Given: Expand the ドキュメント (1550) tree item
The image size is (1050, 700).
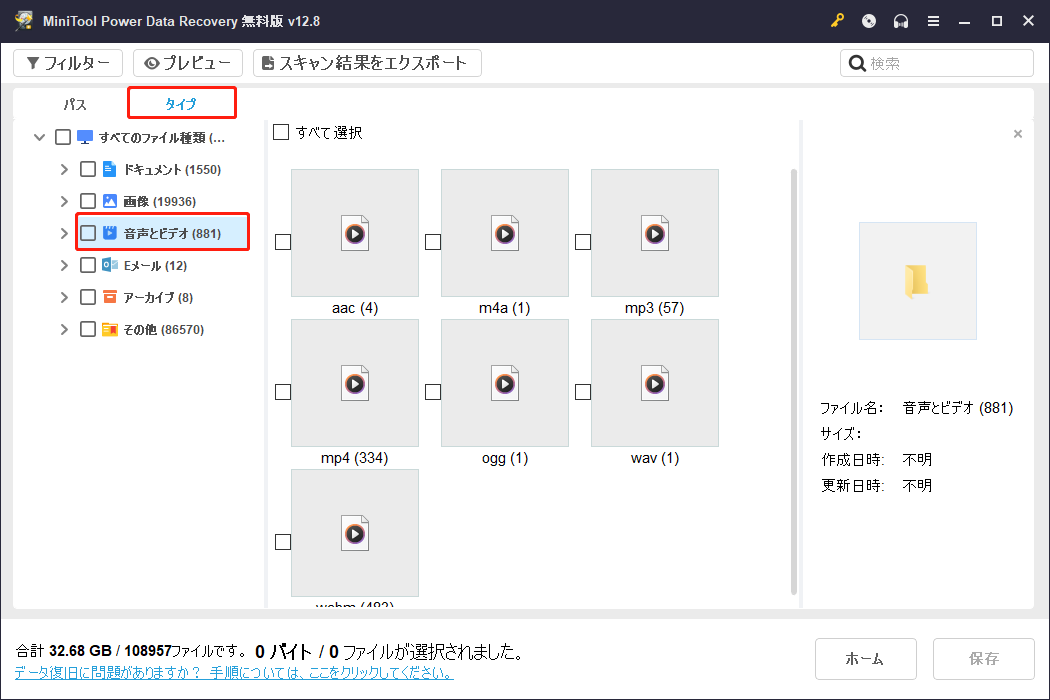Looking at the screenshot, I should [63, 168].
